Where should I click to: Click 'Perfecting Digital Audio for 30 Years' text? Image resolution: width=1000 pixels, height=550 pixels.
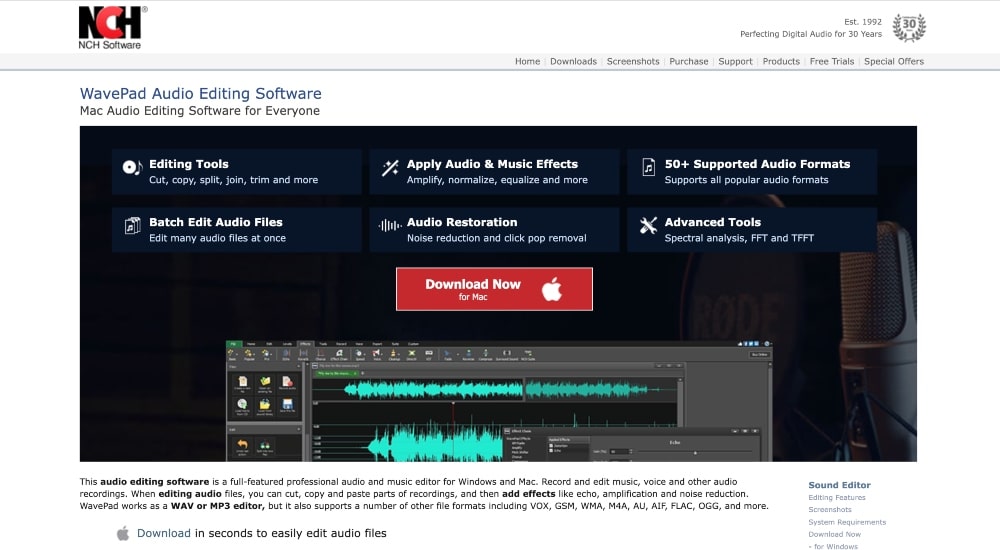click(x=811, y=34)
